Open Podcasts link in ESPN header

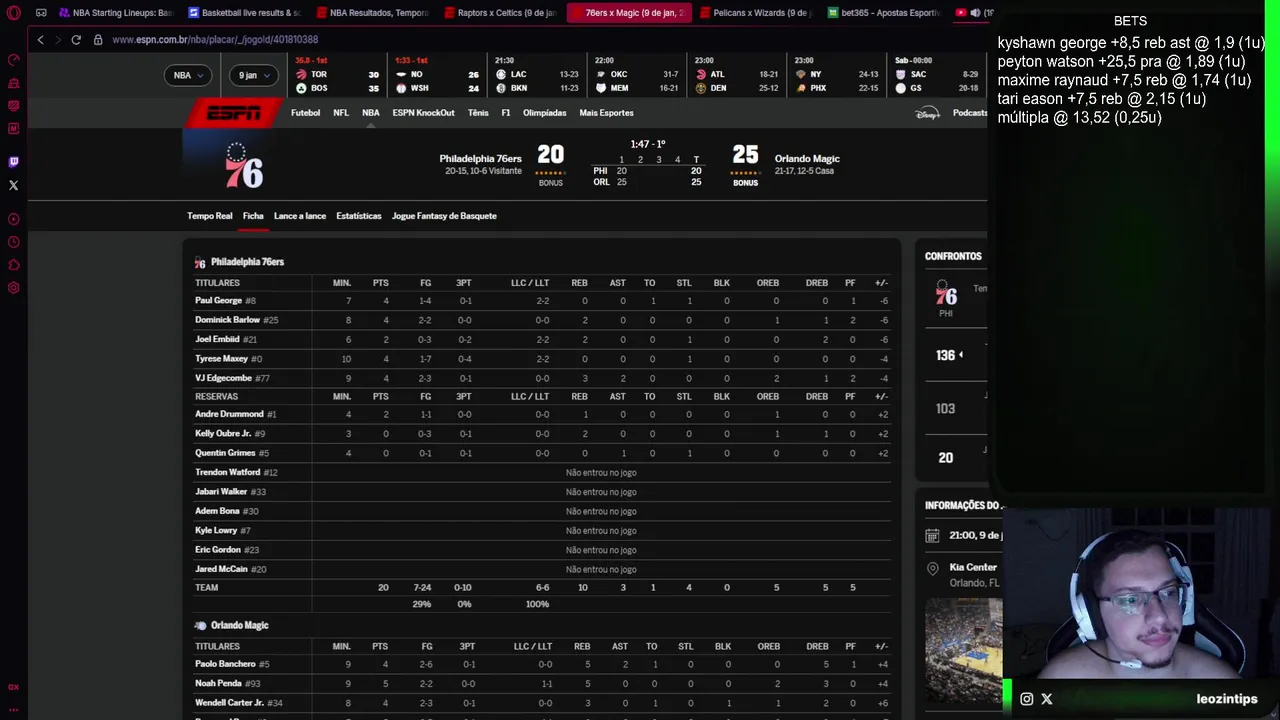[x=969, y=113]
